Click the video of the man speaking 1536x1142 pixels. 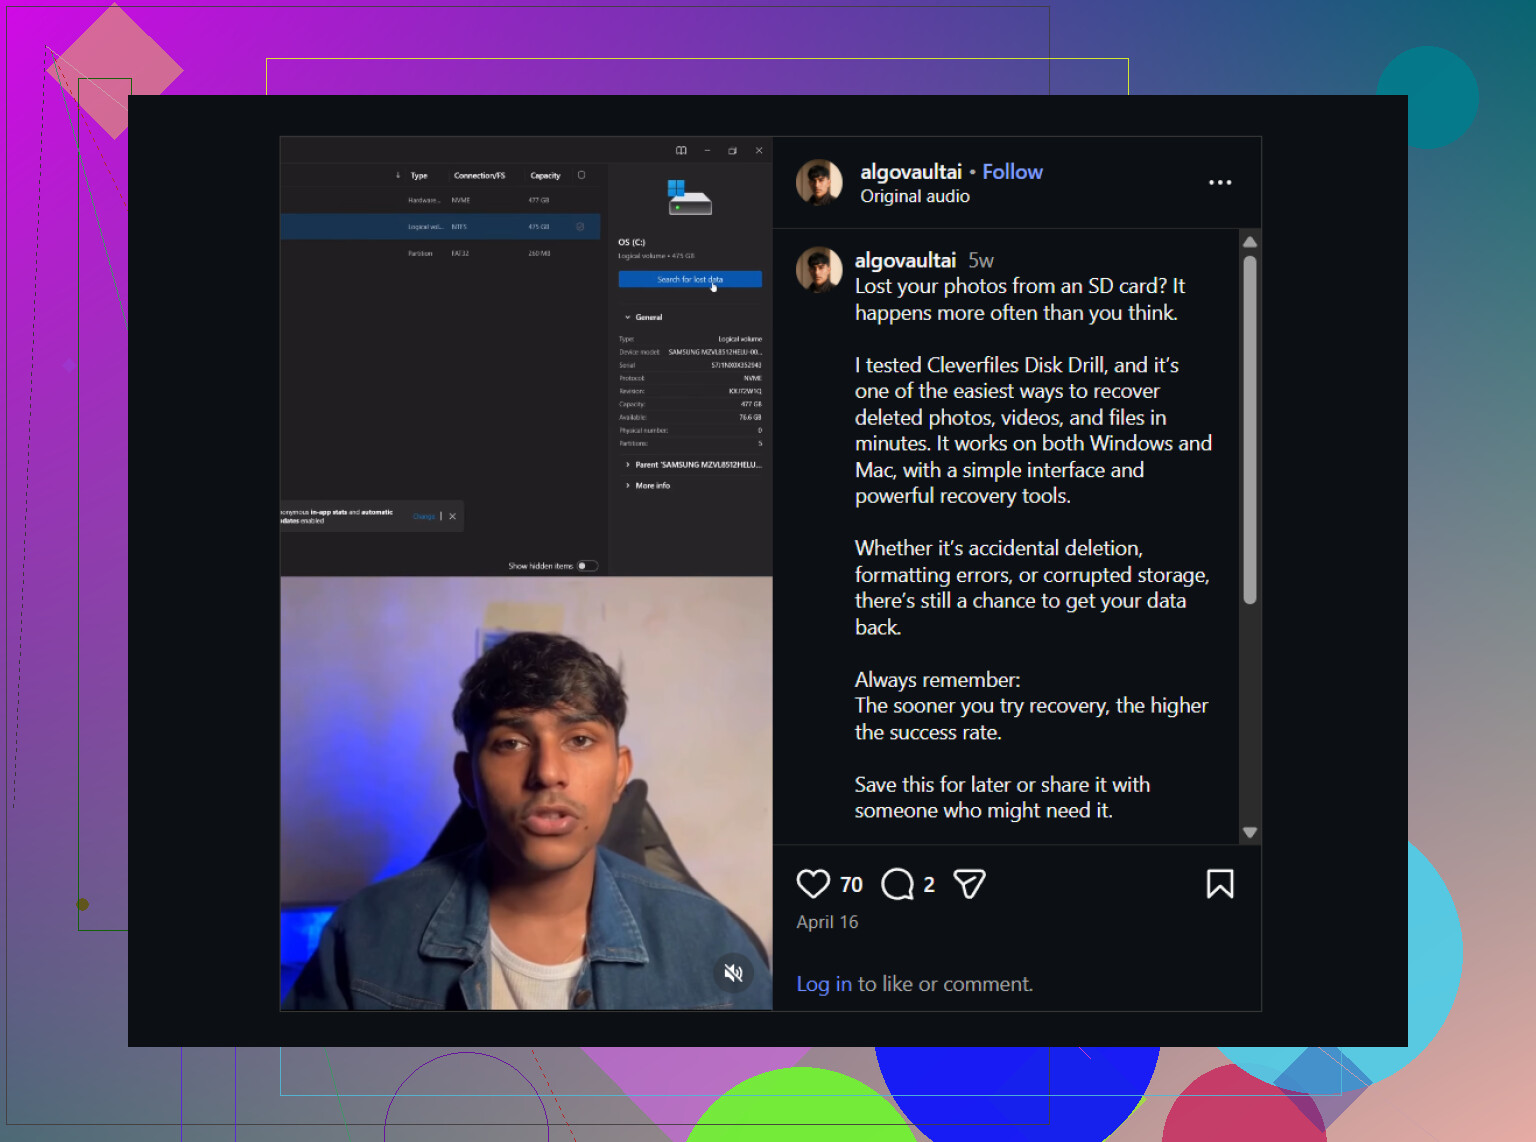(x=526, y=793)
